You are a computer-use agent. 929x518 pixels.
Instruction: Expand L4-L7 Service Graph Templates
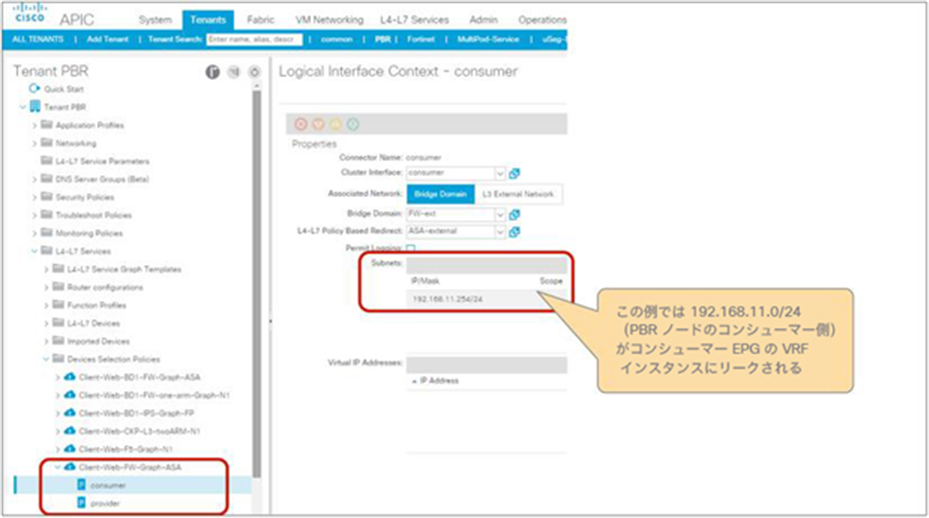46,269
